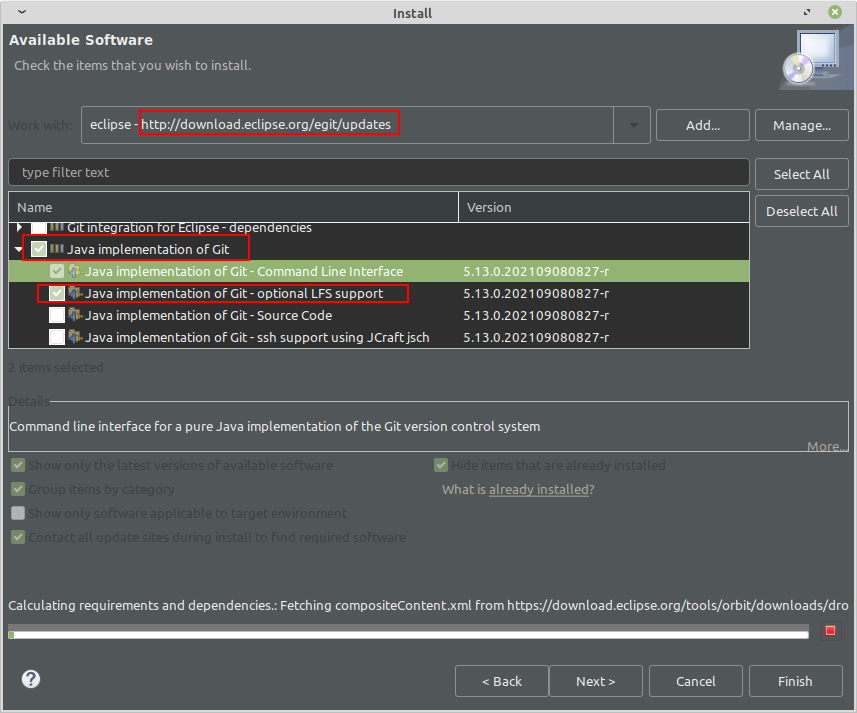Open the Work with site dropdown arrow

click(x=632, y=125)
